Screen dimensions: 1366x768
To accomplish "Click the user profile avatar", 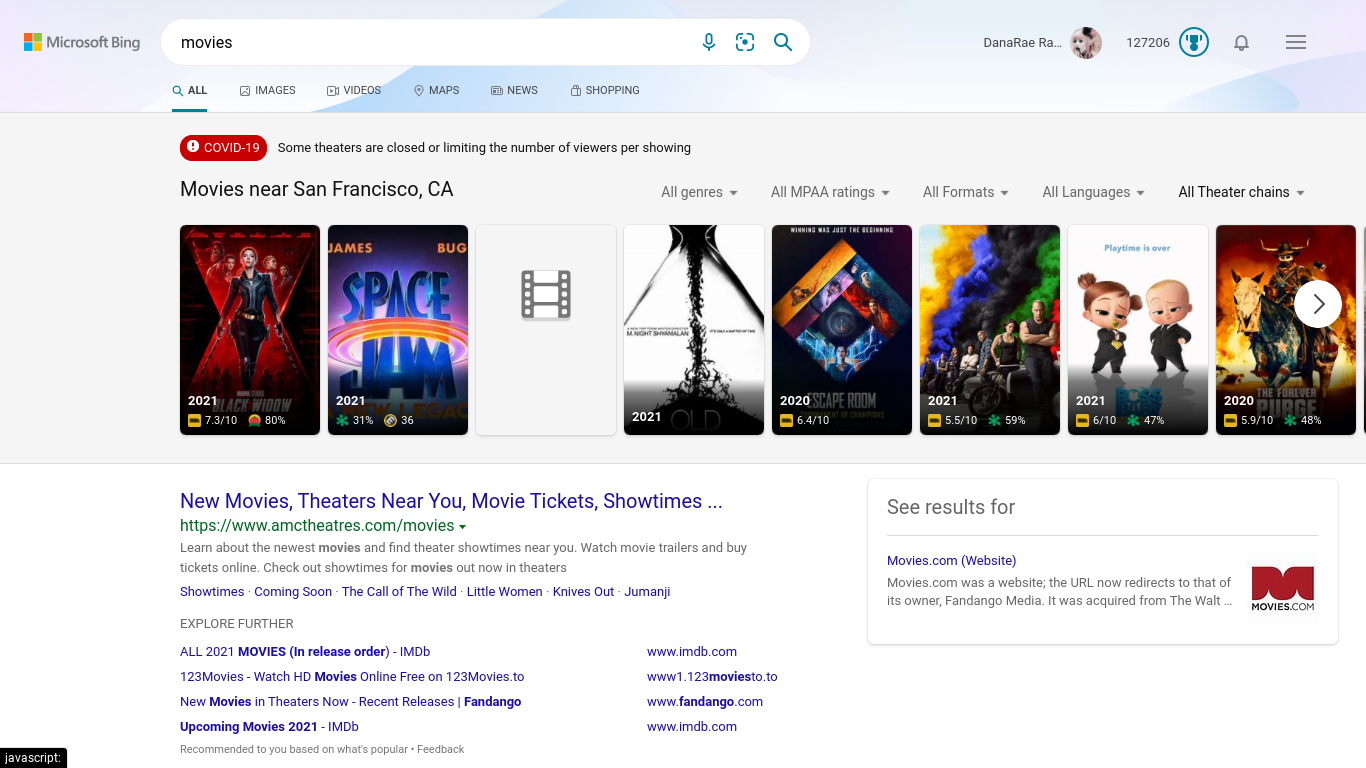I will coord(1086,43).
